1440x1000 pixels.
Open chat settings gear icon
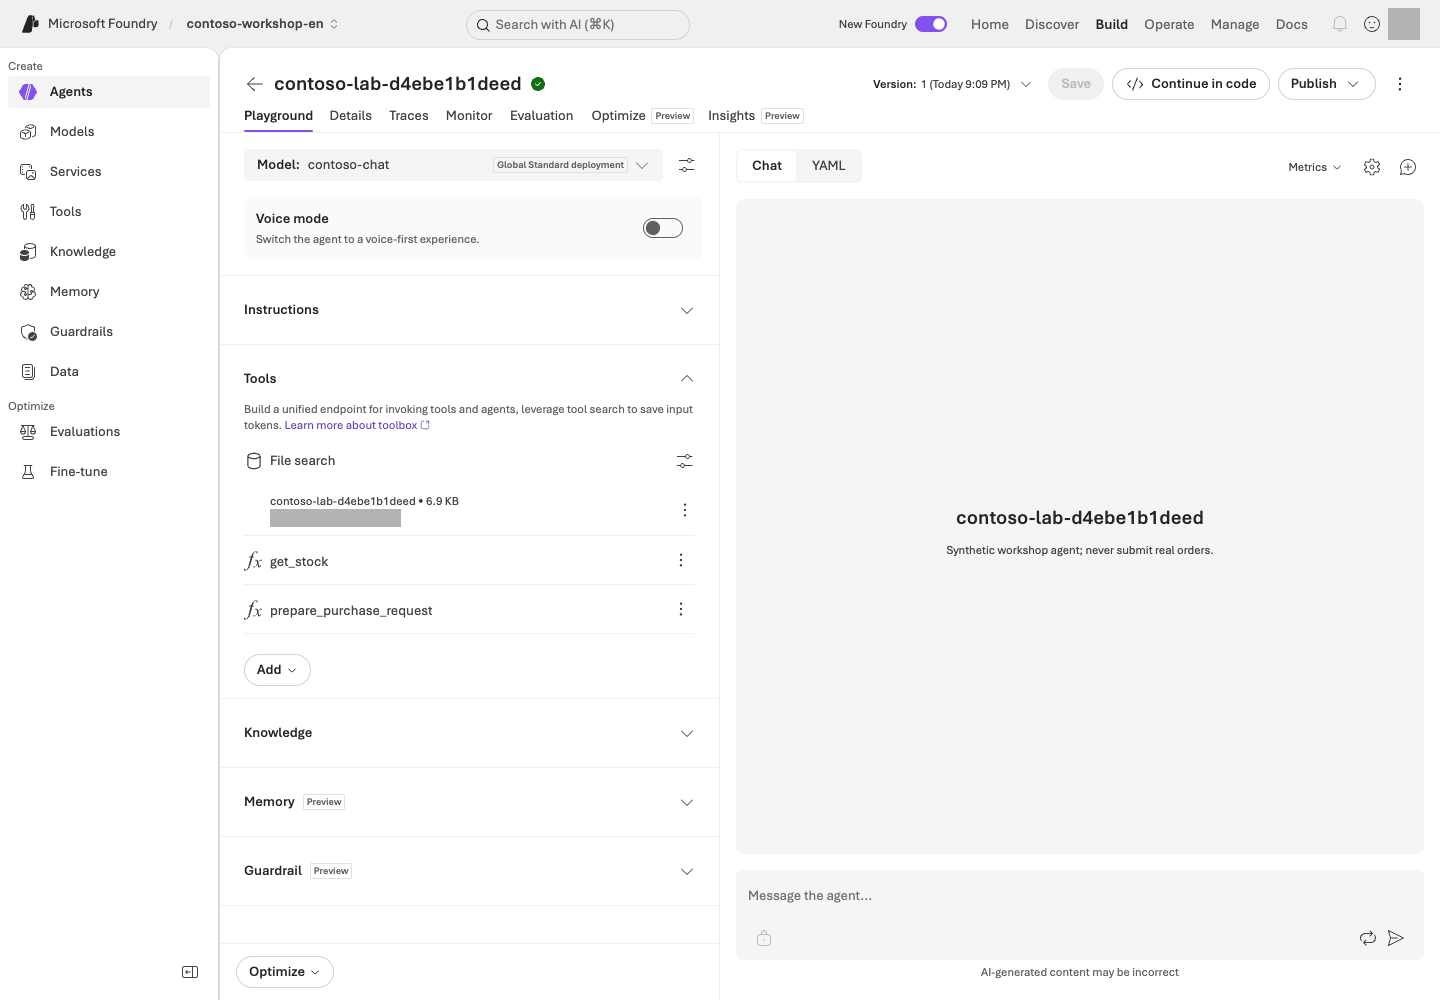(x=1372, y=167)
